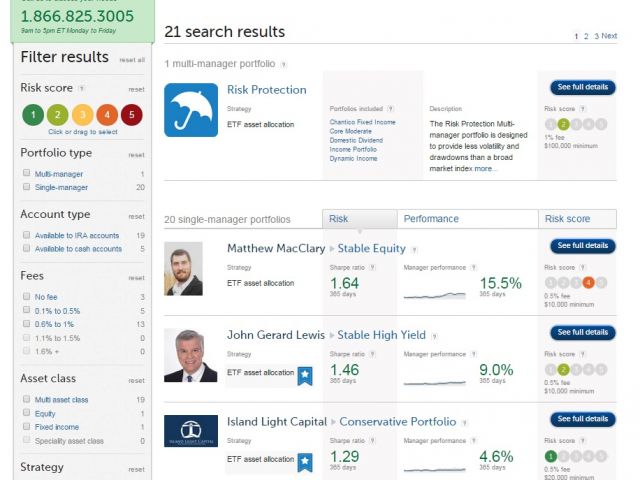Select the red risk score 5 circle
Image resolution: width=640 pixels, height=480 pixels.
[132, 115]
